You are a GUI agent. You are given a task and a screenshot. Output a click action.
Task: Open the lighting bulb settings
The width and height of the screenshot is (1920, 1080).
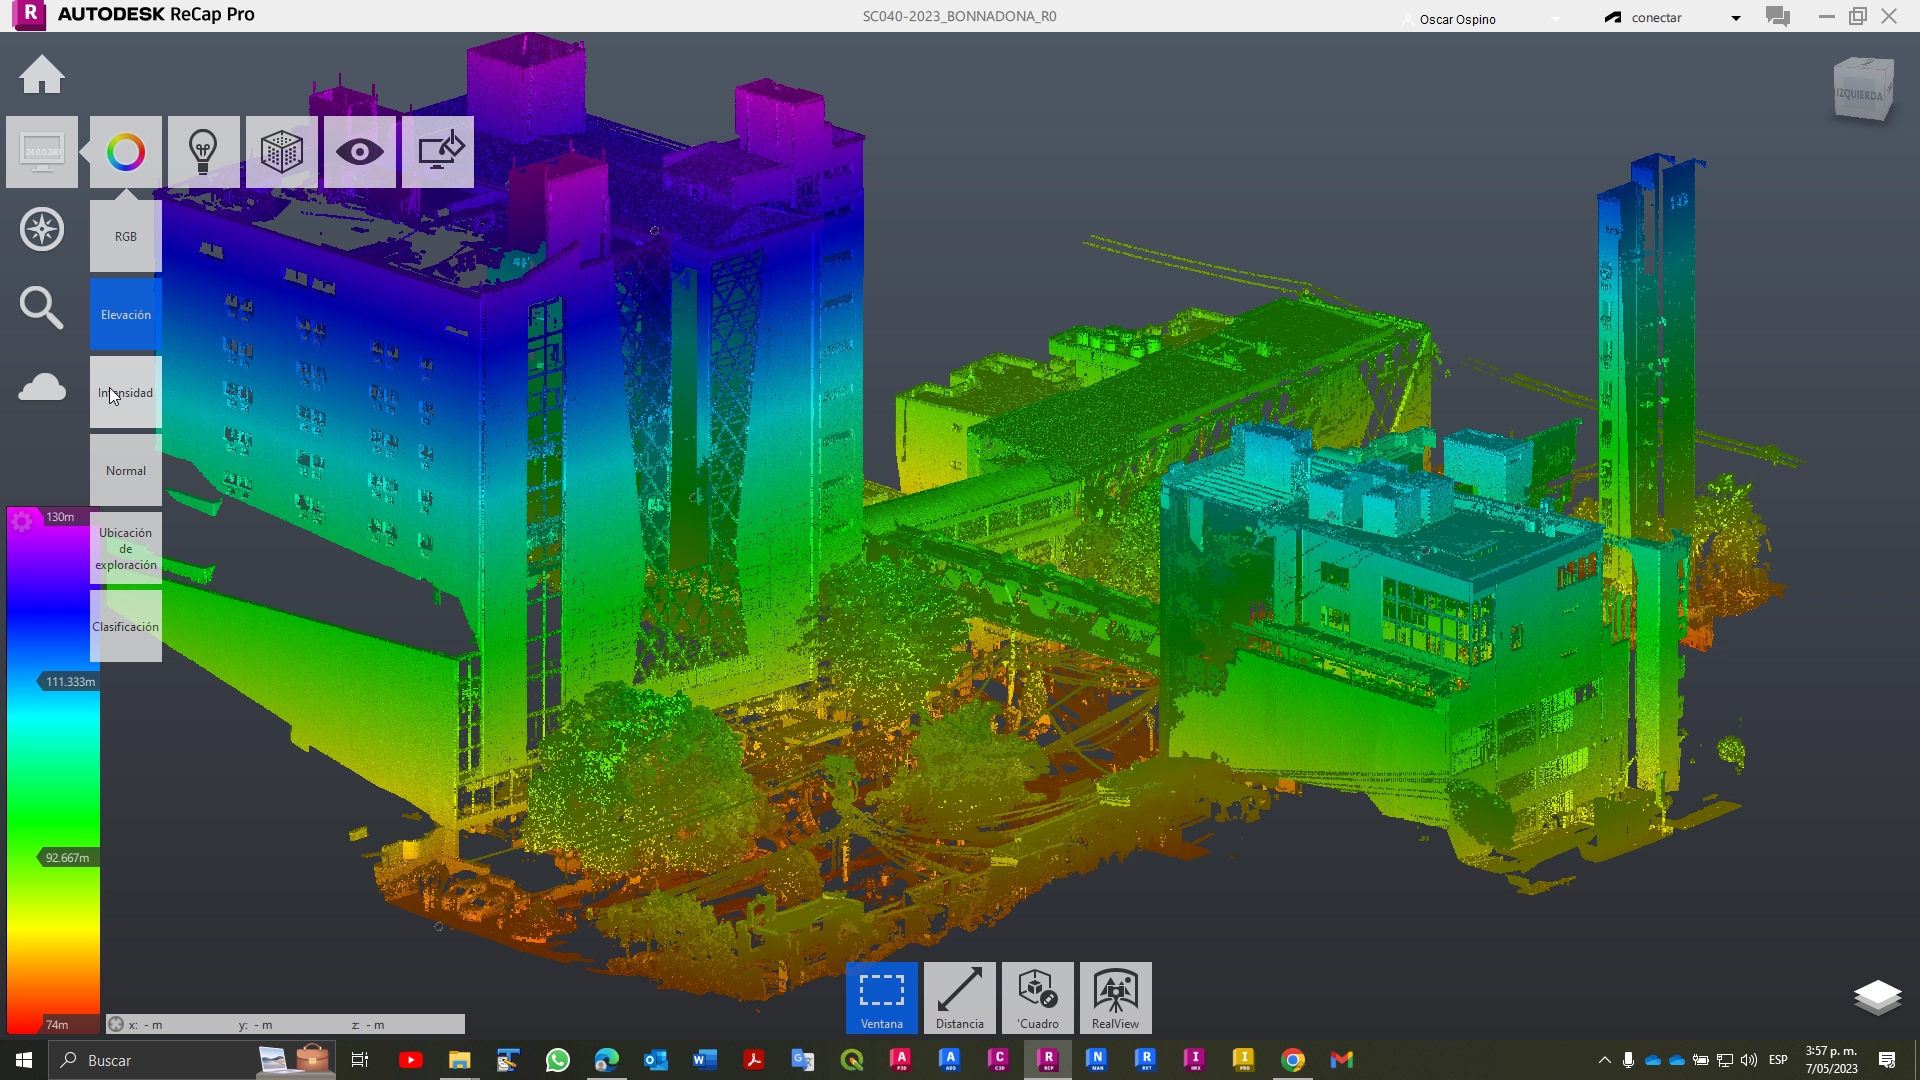click(x=204, y=152)
